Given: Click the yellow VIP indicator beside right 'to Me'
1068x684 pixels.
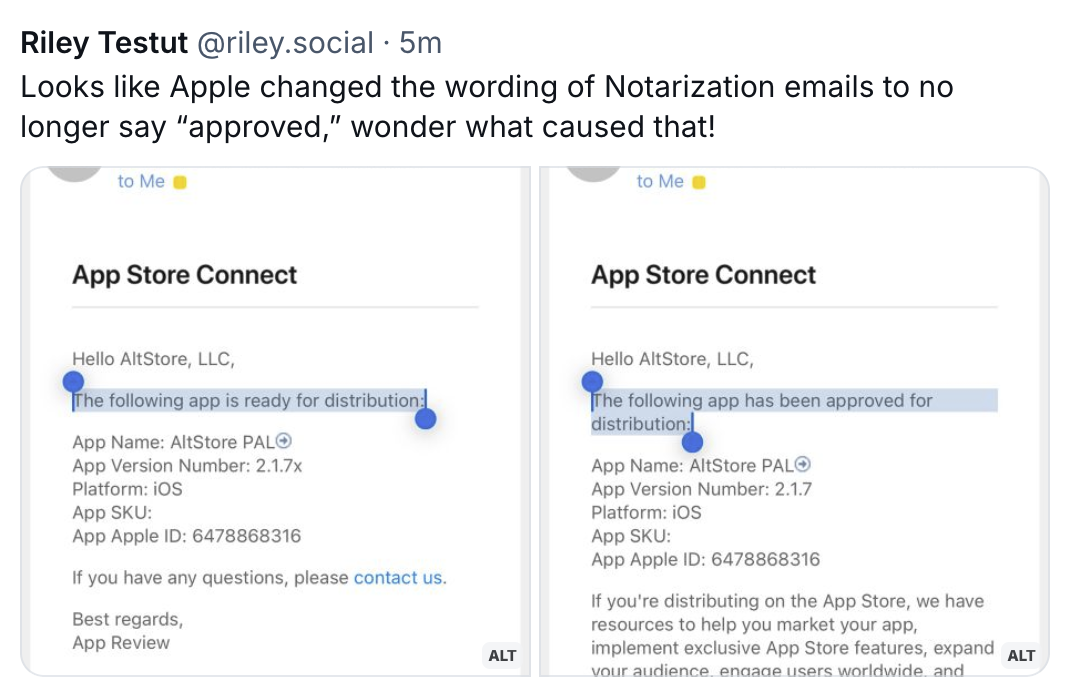Looking at the screenshot, I should pos(697,181).
